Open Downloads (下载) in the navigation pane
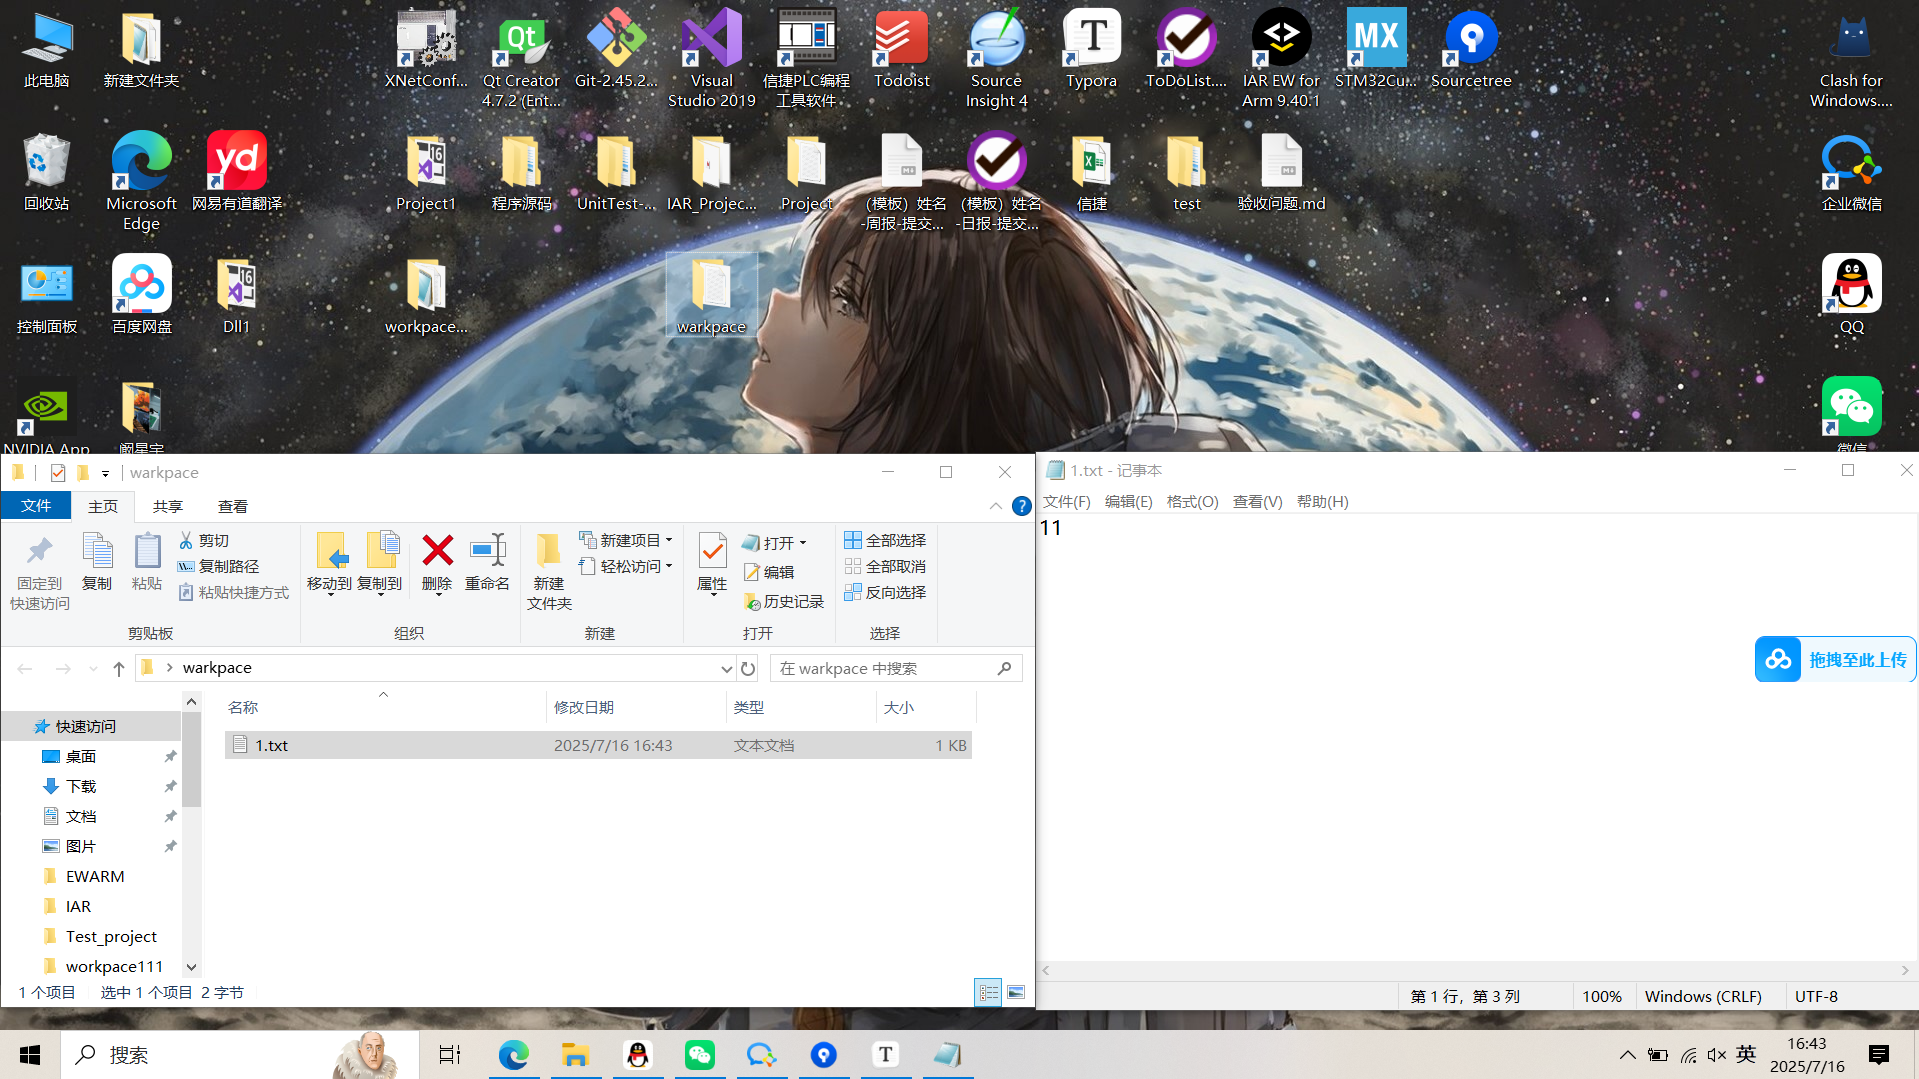The width and height of the screenshot is (1919, 1079). [x=81, y=786]
